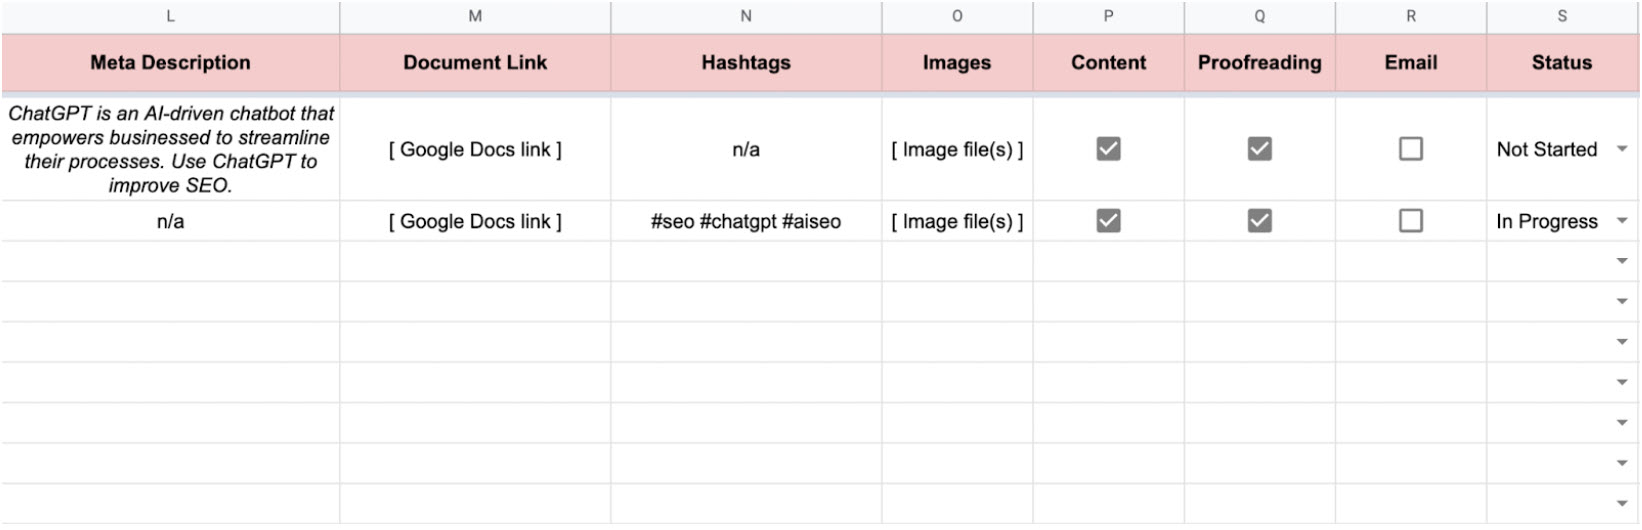Image resolution: width=1642 pixels, height=530 pixels.
Task: Open status dropdown arrow in first empty row
Action: coord(1622,261)
